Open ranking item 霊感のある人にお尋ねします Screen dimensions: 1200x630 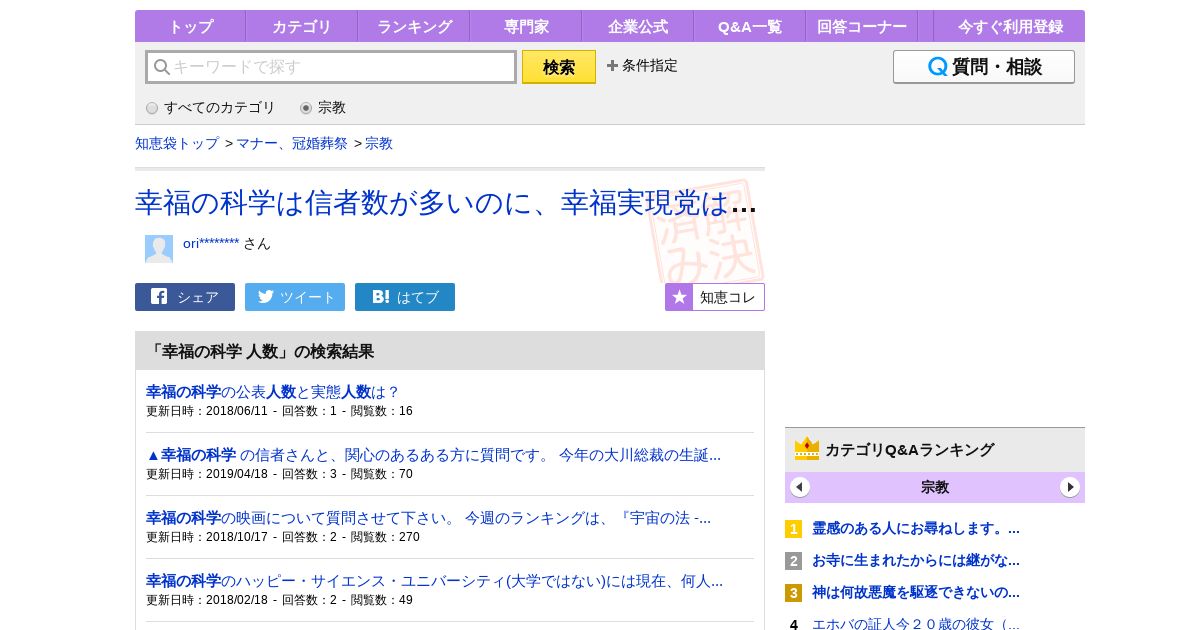pyautogui.click(x=916, y=528)
